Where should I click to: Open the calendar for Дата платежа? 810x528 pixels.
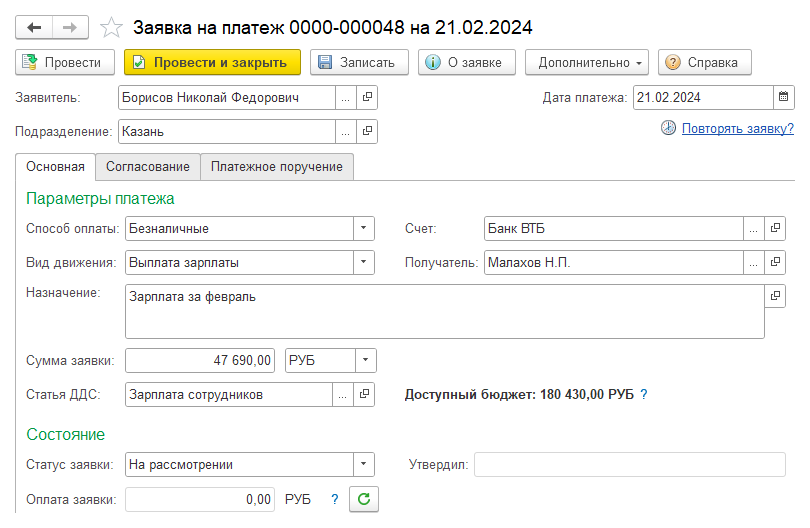click(x=784, y=97)
